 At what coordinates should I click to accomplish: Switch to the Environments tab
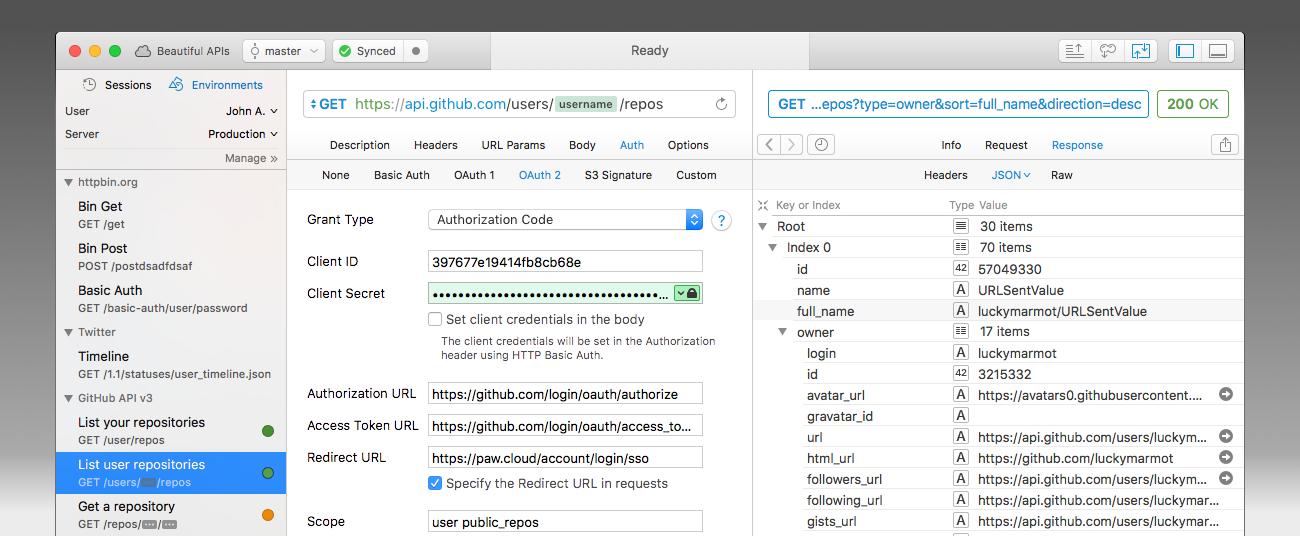216,85
